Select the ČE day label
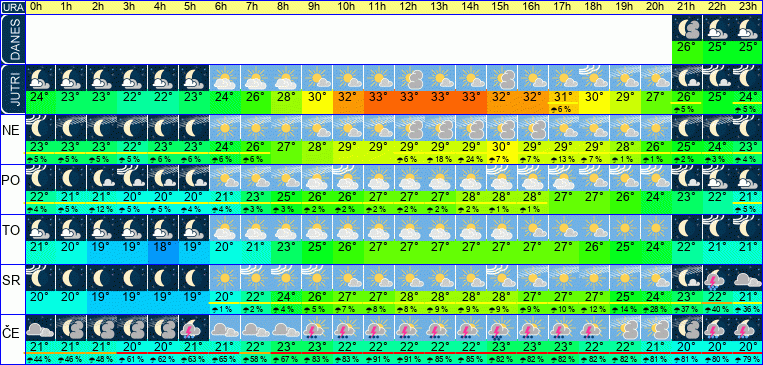The image size is (763, 365). [12, 333]
